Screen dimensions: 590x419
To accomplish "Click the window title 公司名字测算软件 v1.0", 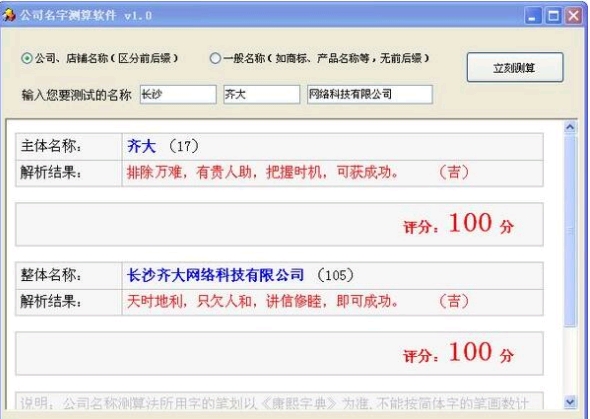I will pyautogui.click(x=86, y=15).
